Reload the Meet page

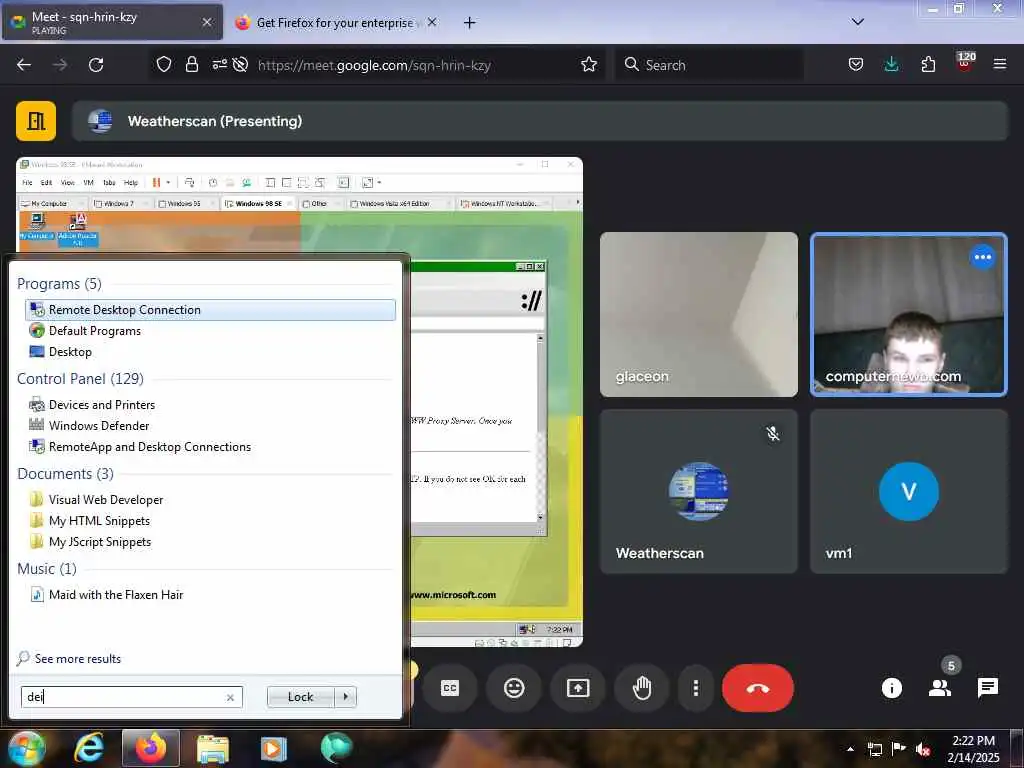[96, 65]
